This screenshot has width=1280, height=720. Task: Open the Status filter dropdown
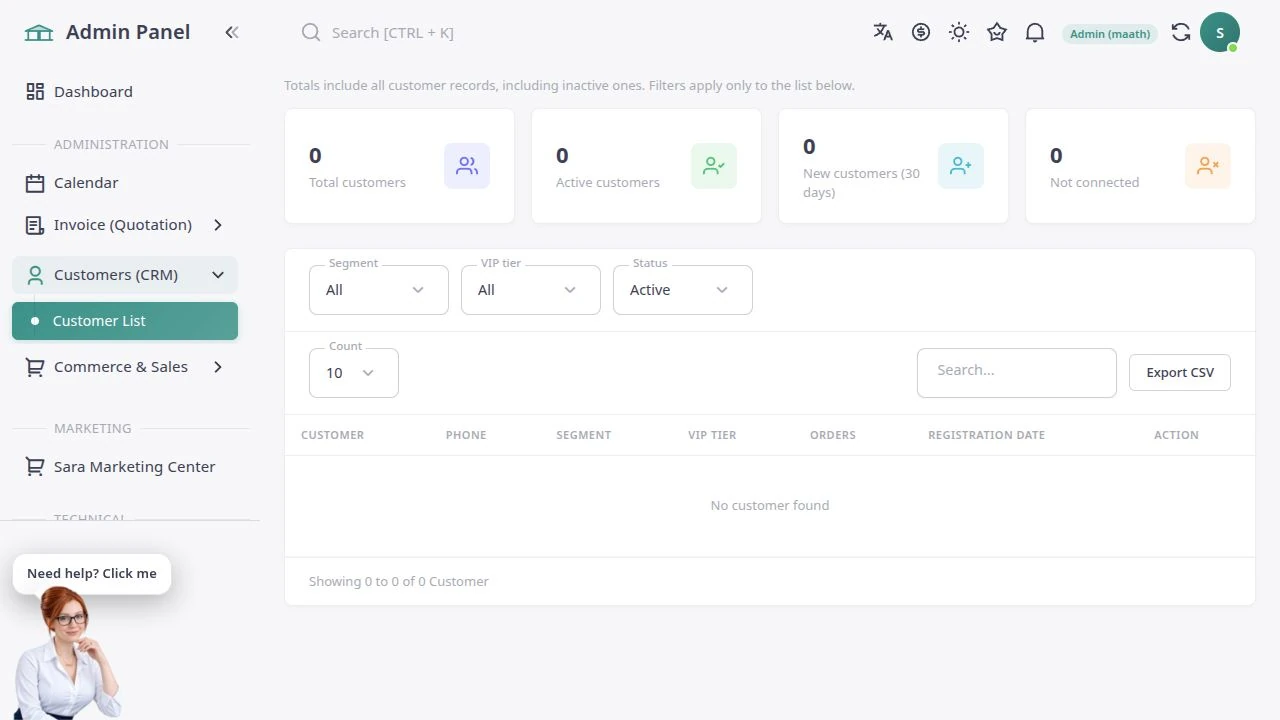[683, 290]
